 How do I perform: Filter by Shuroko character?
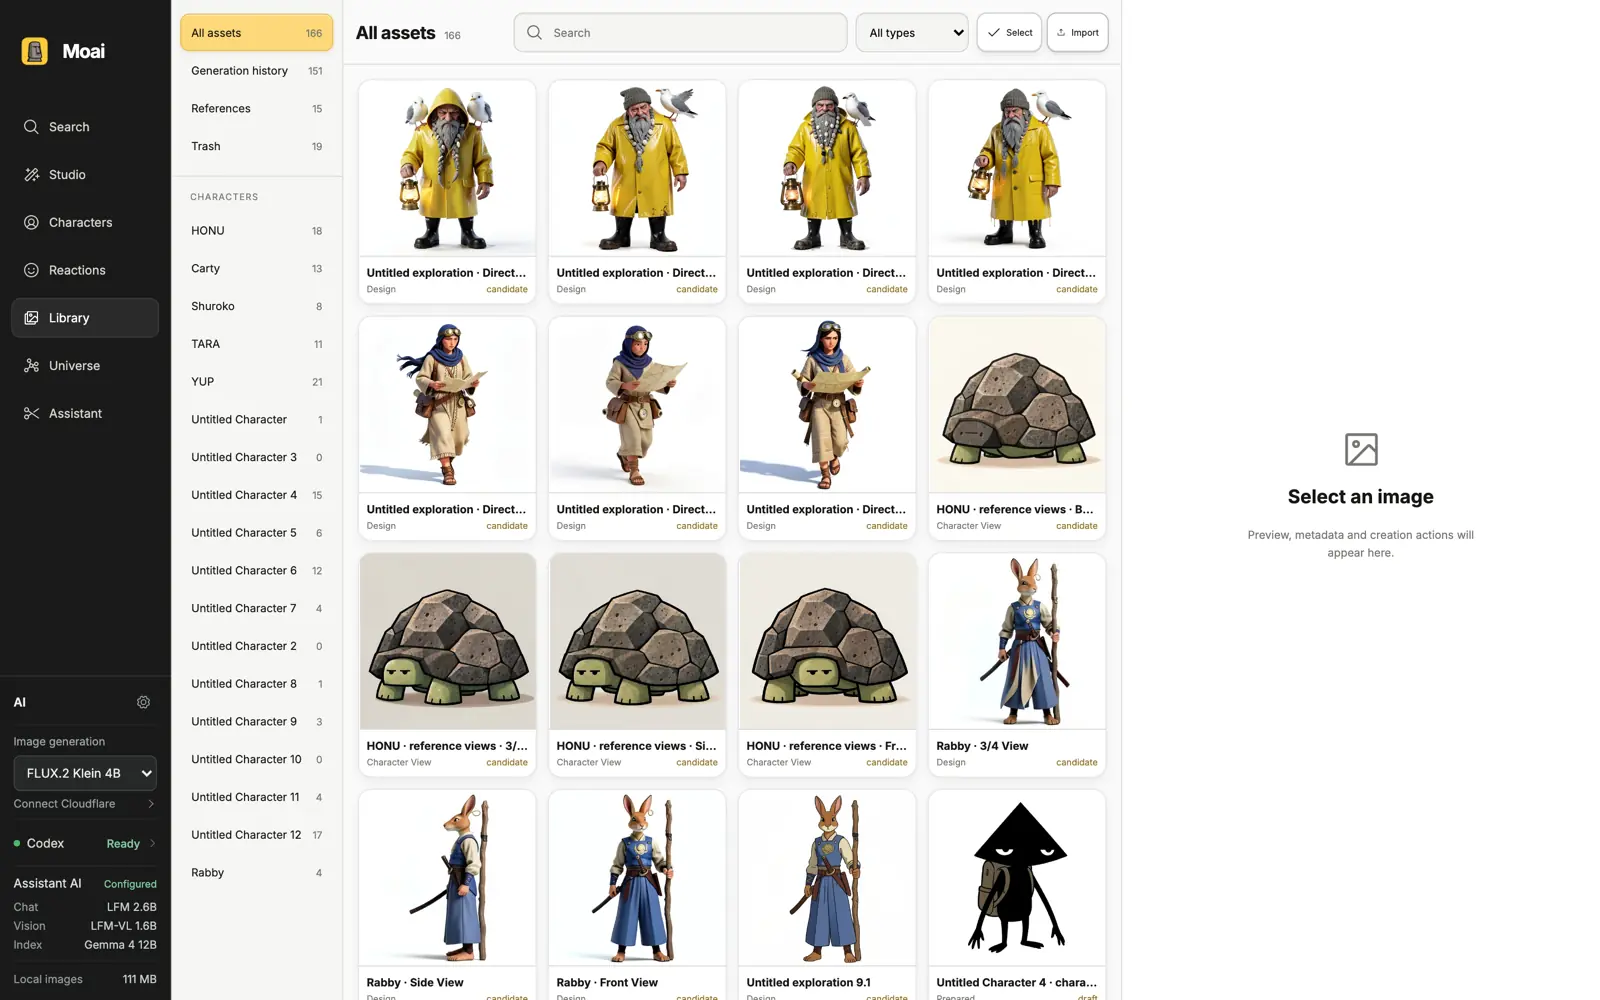pos(256,306)
